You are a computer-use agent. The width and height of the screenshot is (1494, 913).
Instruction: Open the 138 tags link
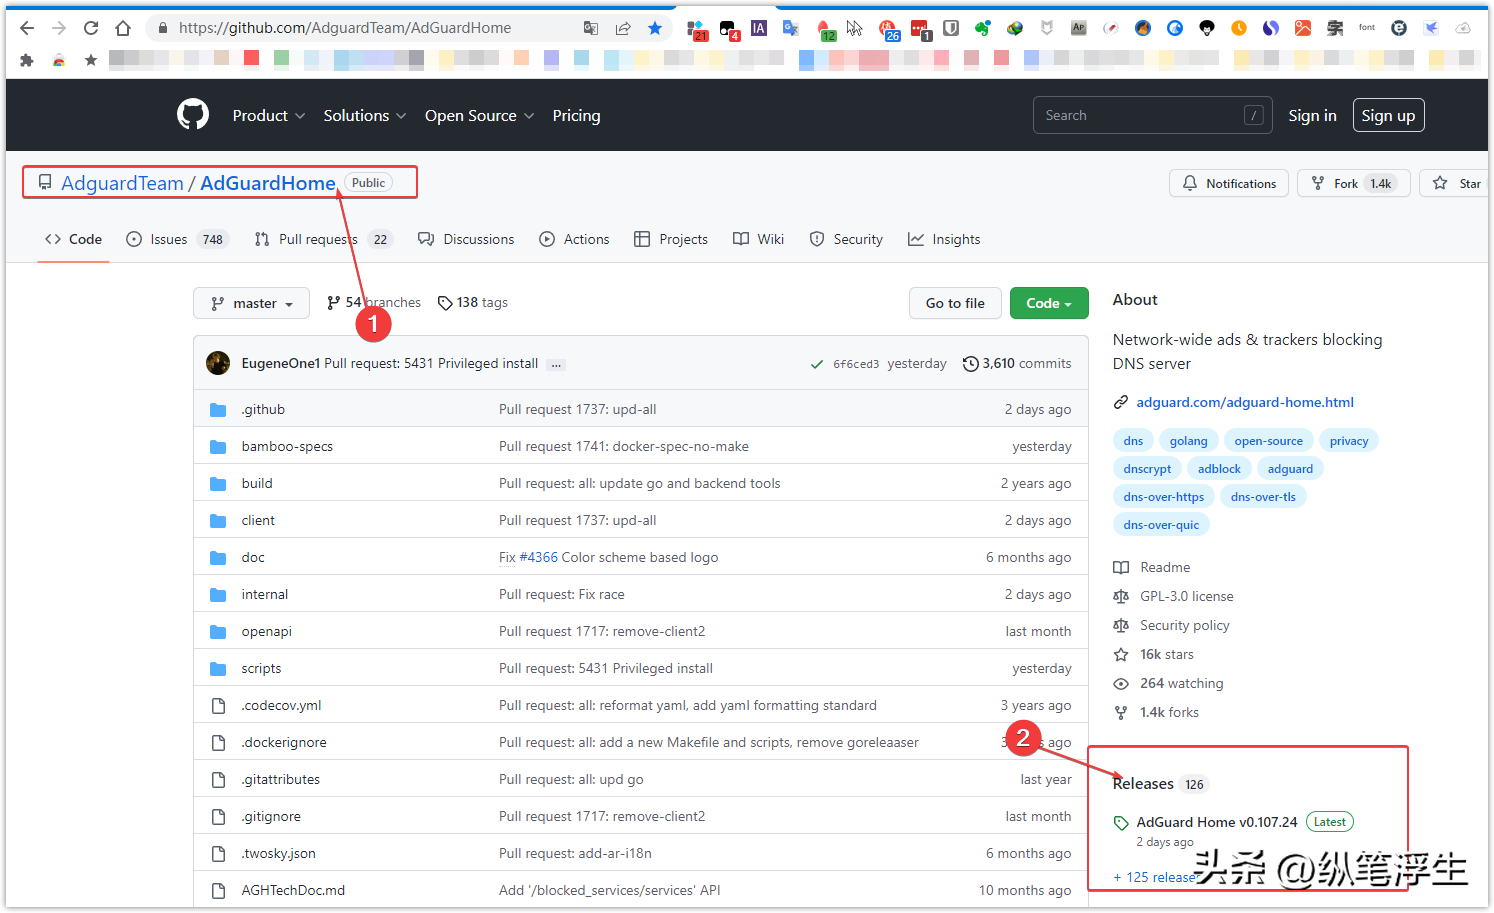[x=473, y=302]
